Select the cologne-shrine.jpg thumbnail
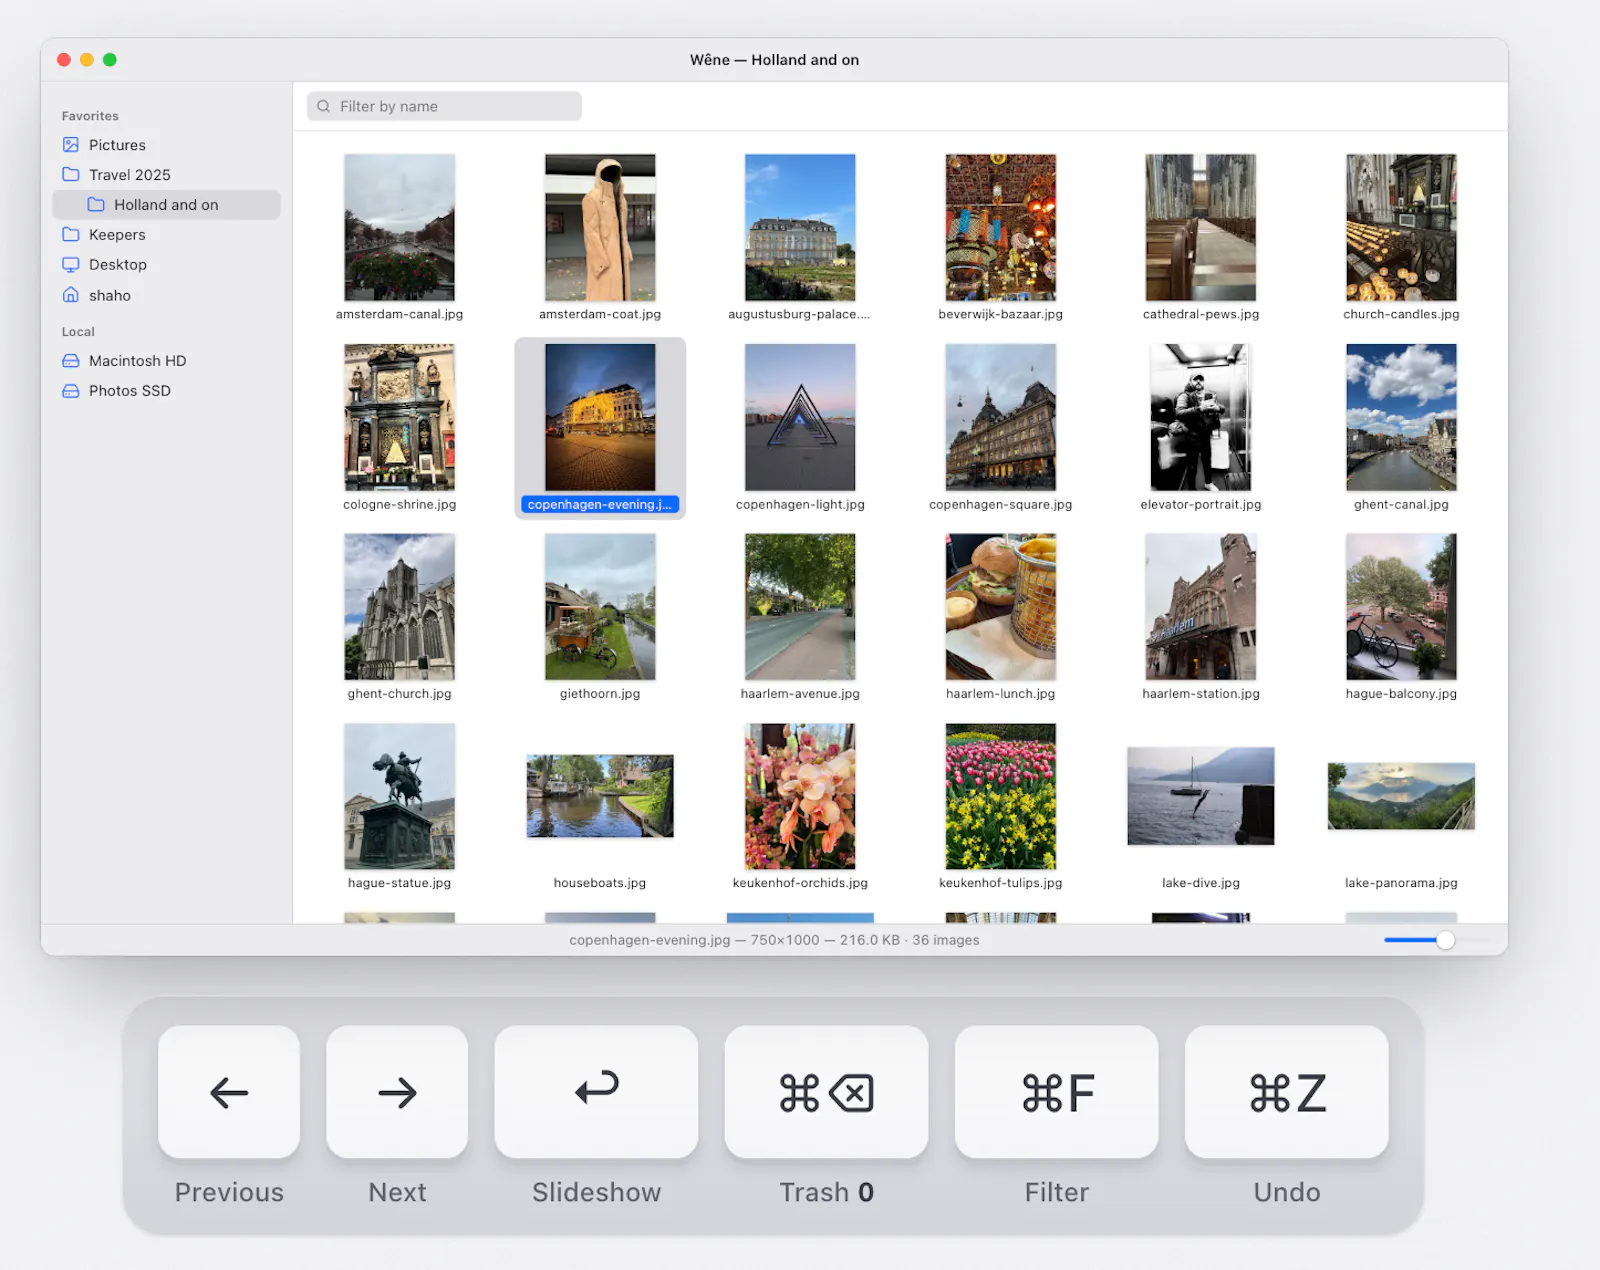 (399, 417)
